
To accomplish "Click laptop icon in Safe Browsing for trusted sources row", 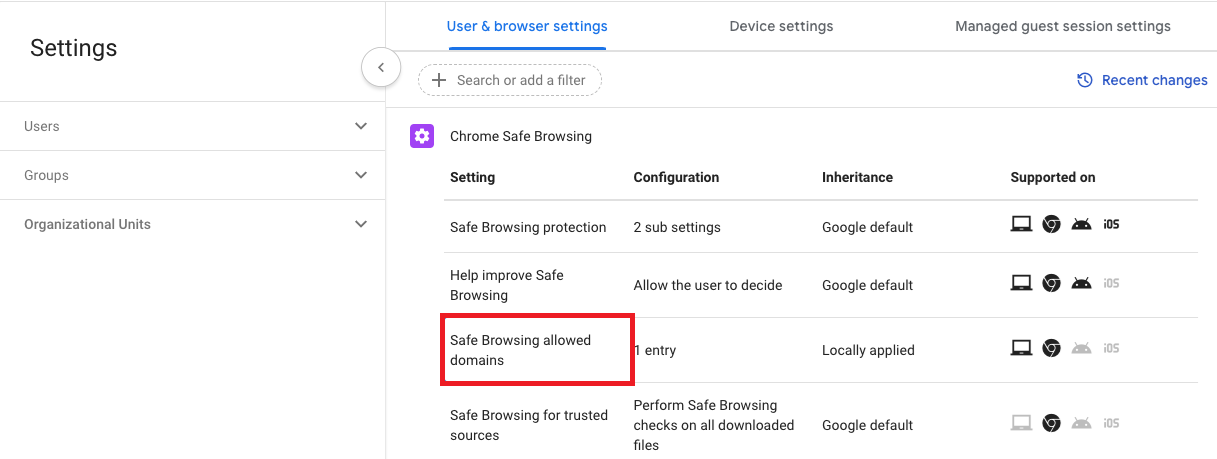I will pyautogui.click(x=1021, y=423).
